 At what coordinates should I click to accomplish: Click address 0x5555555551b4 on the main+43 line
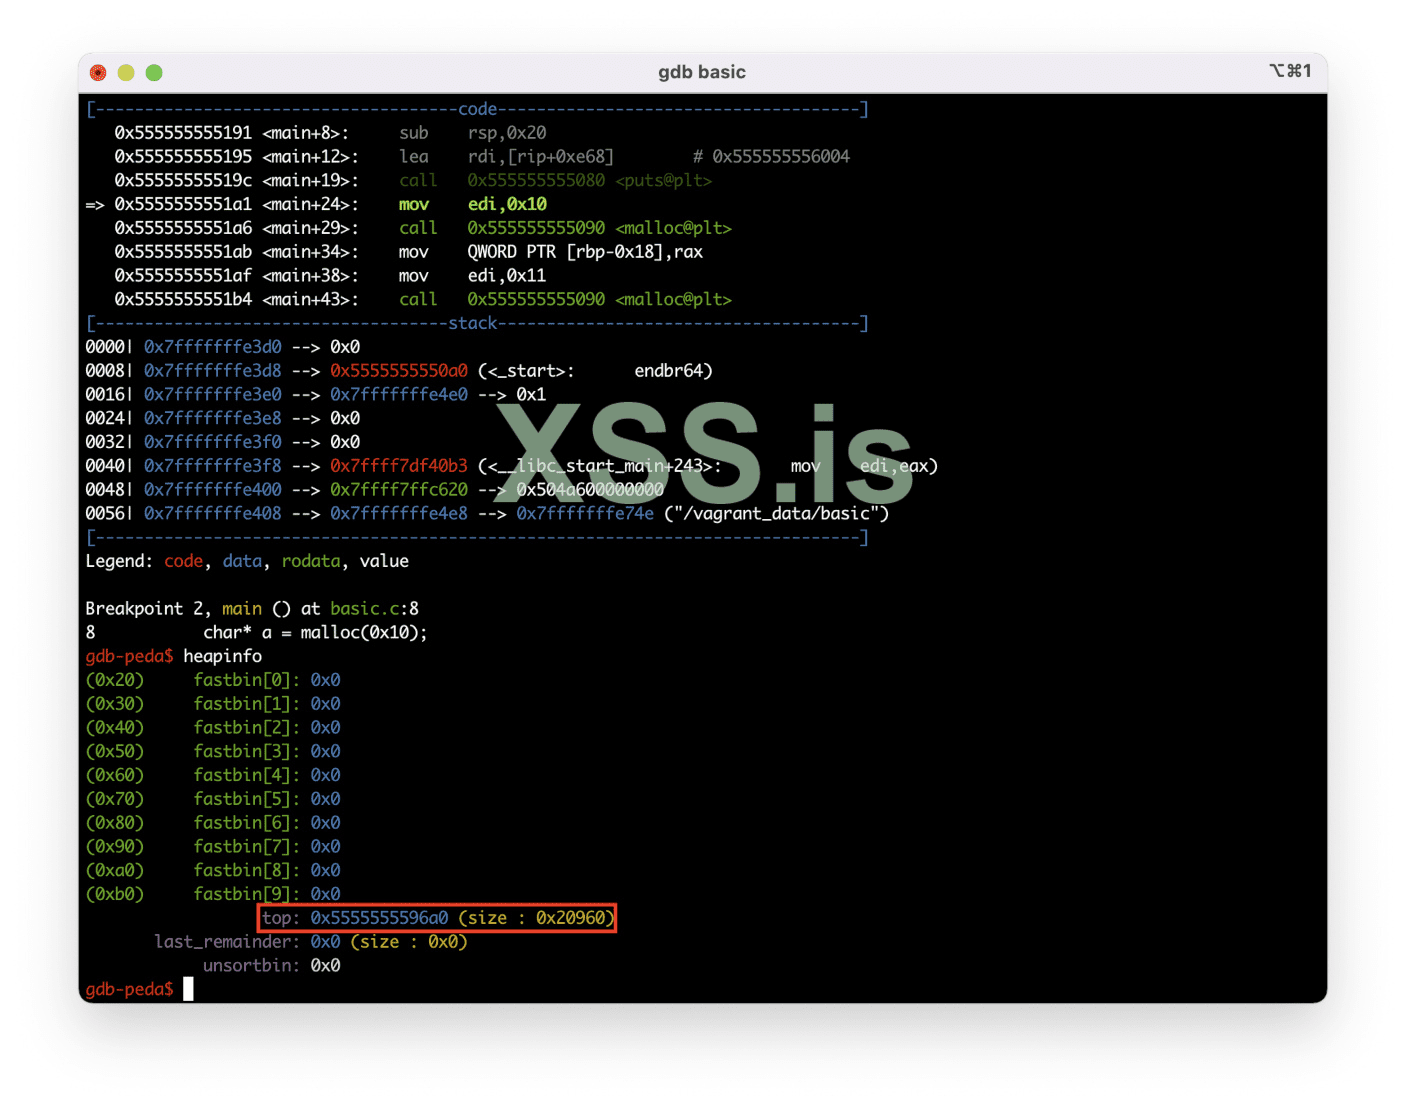183,300
